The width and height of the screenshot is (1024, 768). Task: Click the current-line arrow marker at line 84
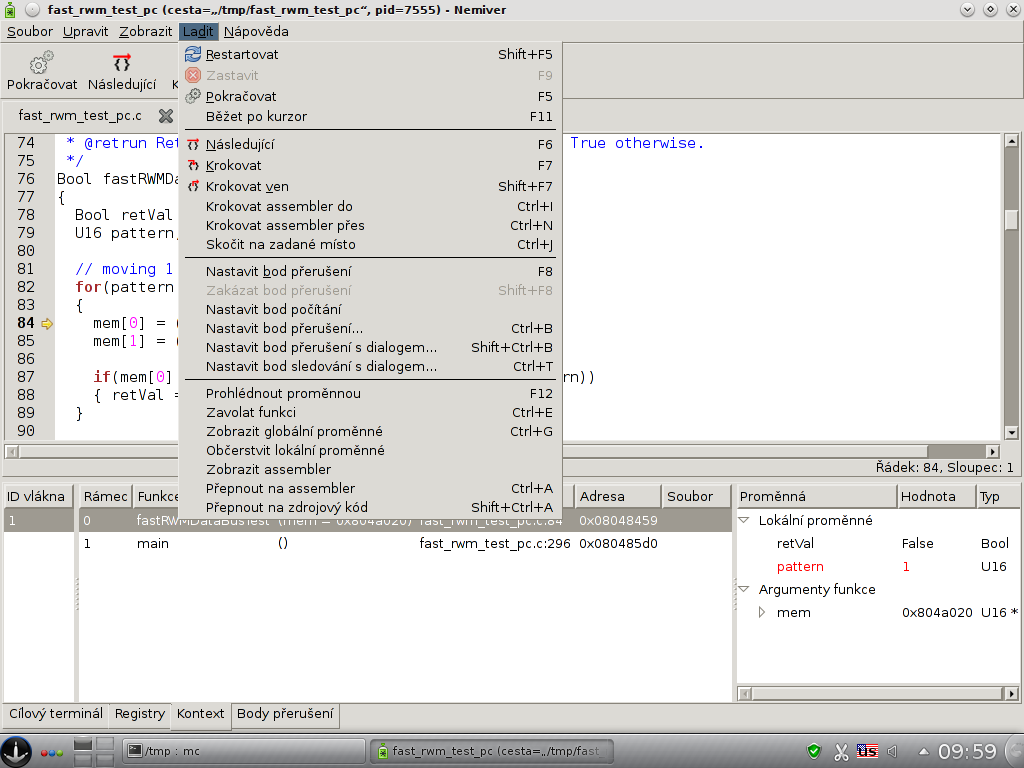[x=47, y=323]
